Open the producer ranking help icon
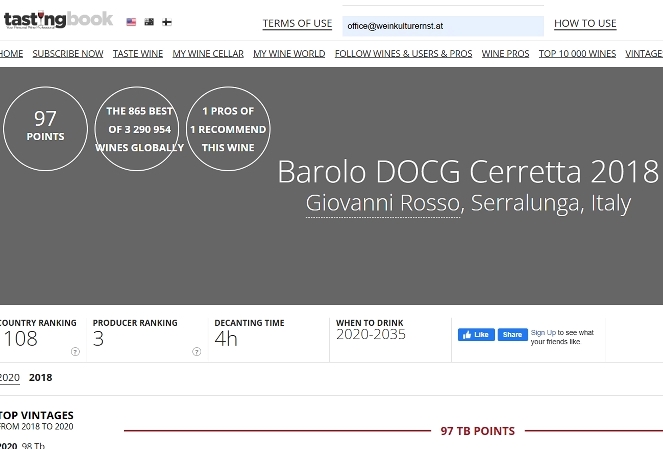This screenshot has height=449, width=663. [x=196, y=351]
